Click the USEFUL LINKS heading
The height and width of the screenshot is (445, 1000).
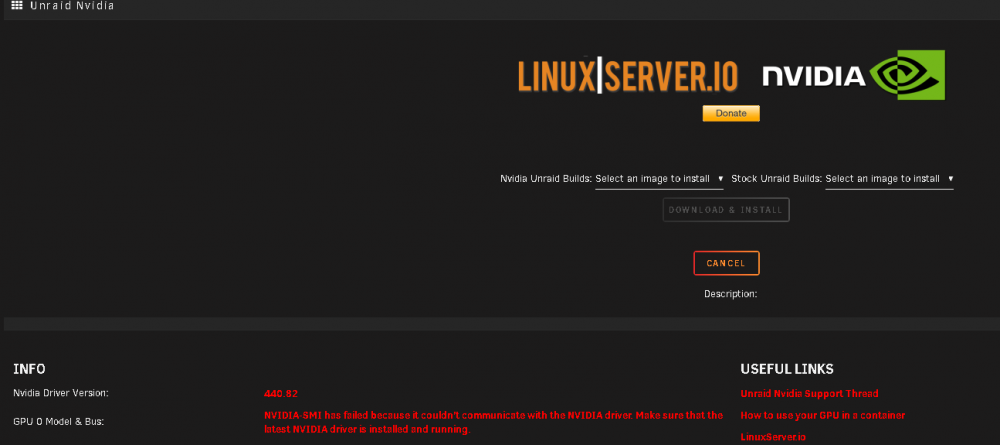tap(787, 369)
